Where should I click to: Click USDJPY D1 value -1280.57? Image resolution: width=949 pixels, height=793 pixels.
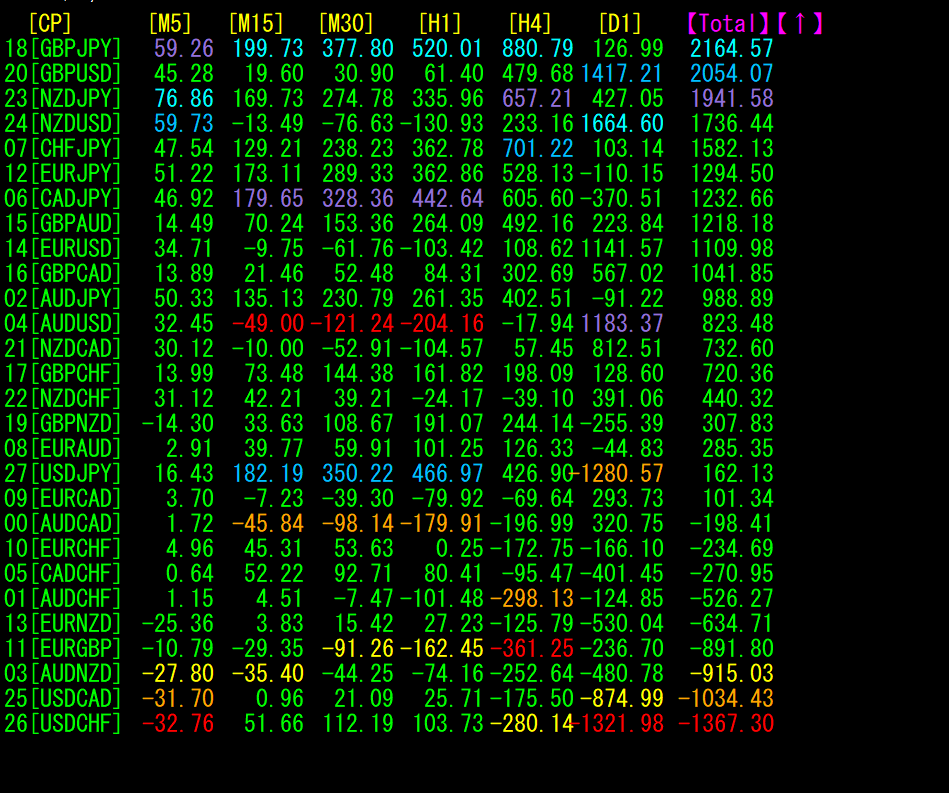click(617, 473)
